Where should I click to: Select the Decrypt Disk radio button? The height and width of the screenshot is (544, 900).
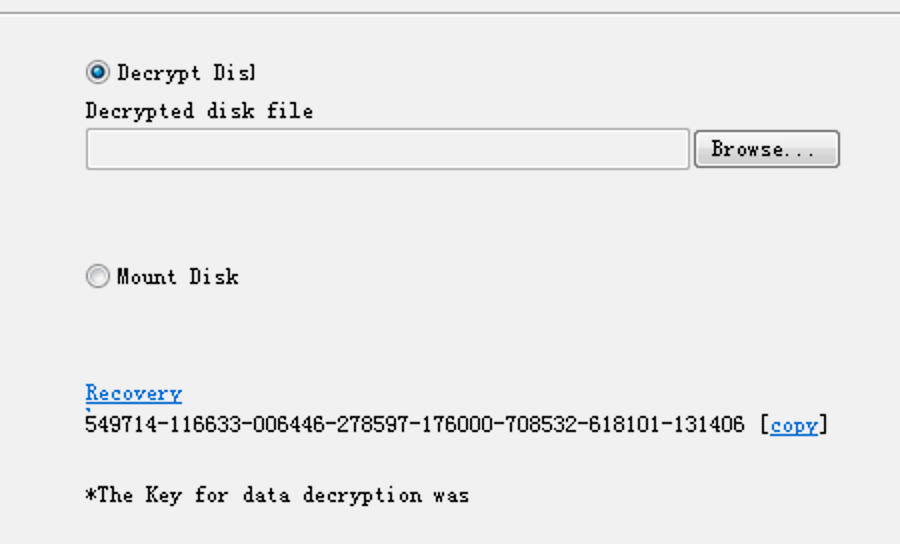(x=98, y=72)
